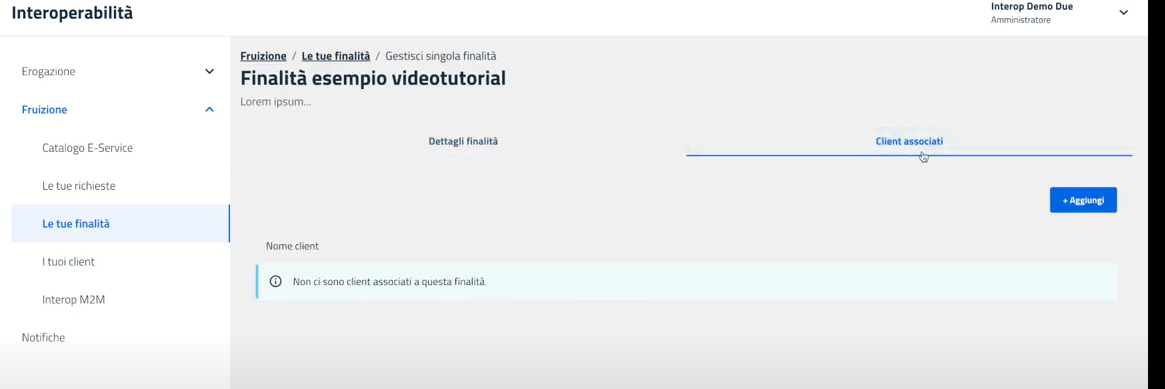The height and width of the screenshot is (389, 1165).
Task: Open I tuoi client in the sidebar
Action: tap(68, 261)
